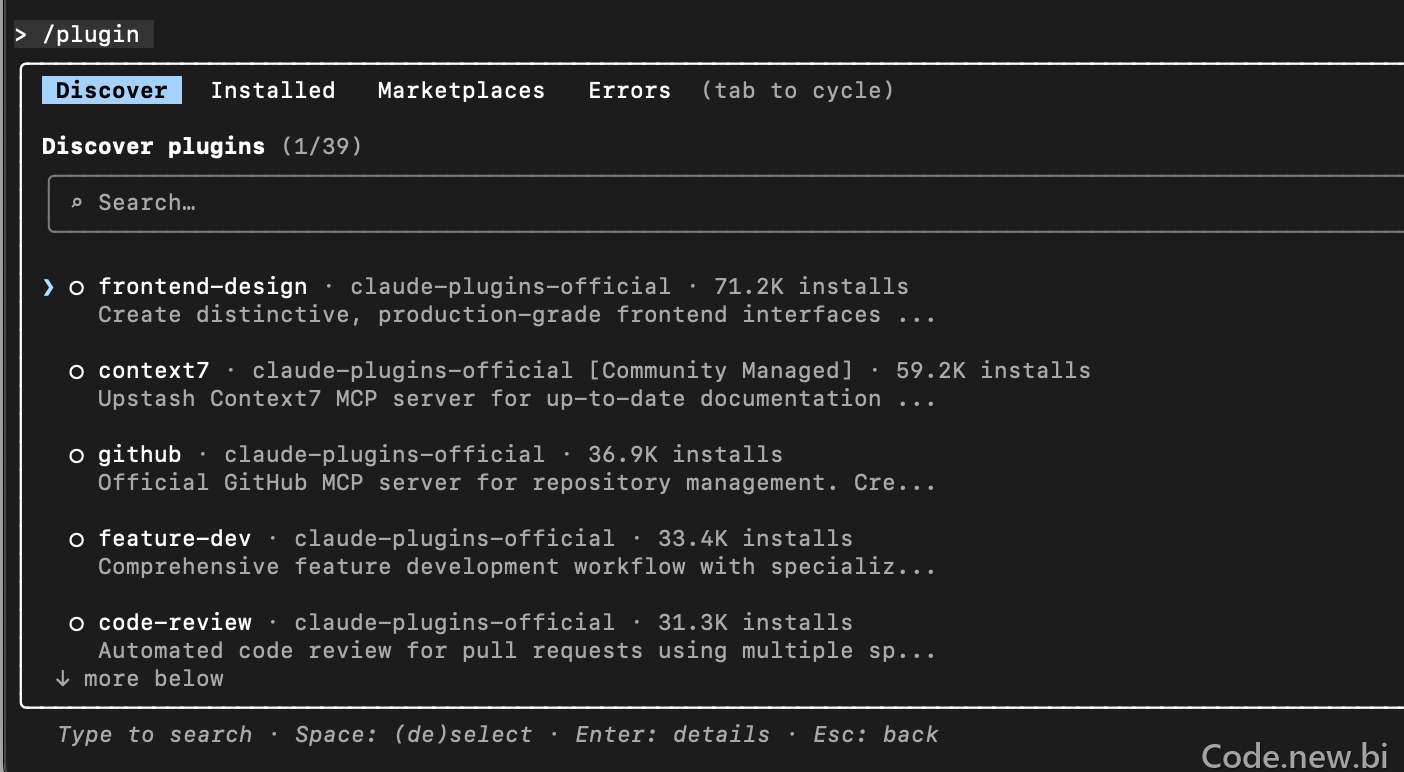The image size is (1404, 772).
Task: Focus the Search plugins input field
Action: (726, 203)
